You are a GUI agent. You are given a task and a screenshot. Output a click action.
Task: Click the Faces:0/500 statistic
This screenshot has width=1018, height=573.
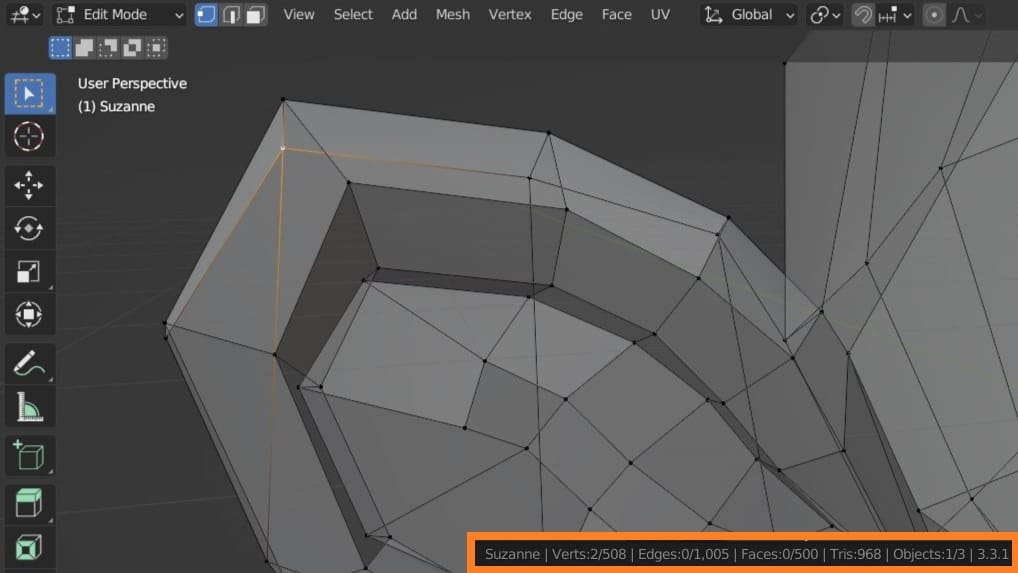click(779, 554)
